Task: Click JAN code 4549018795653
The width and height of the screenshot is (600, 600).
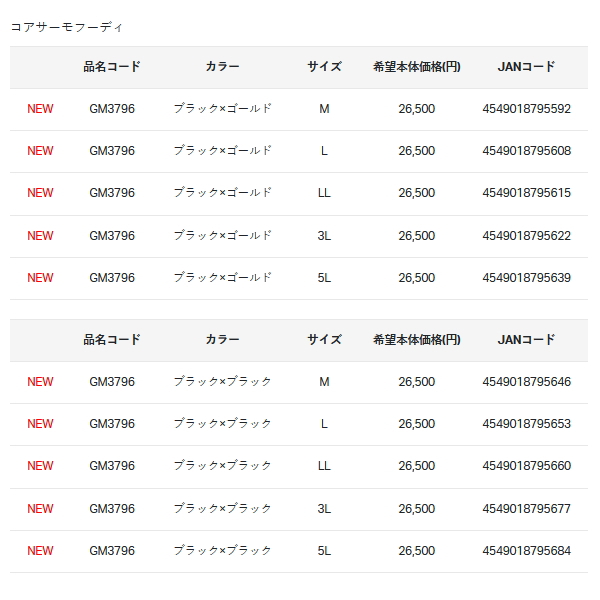Action: point(526,424)
